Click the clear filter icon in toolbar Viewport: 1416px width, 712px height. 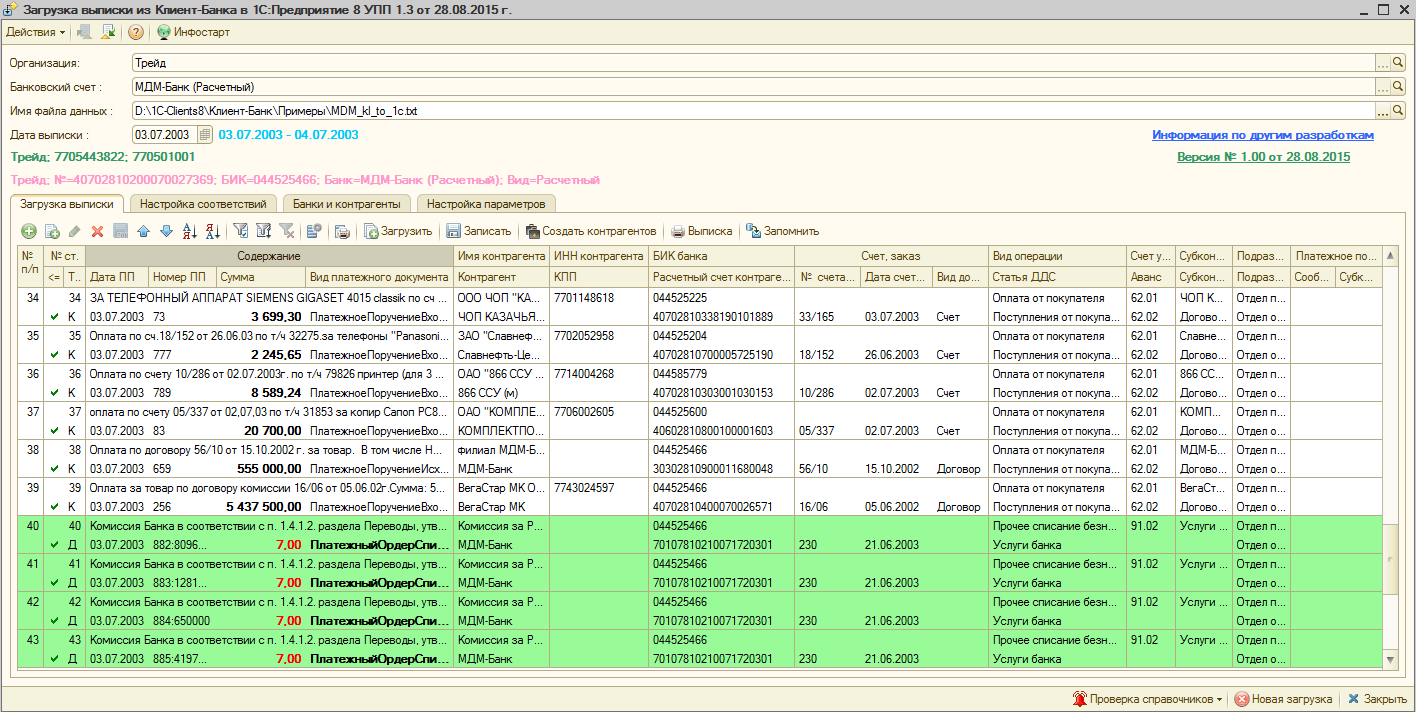[x=287, y=231]
